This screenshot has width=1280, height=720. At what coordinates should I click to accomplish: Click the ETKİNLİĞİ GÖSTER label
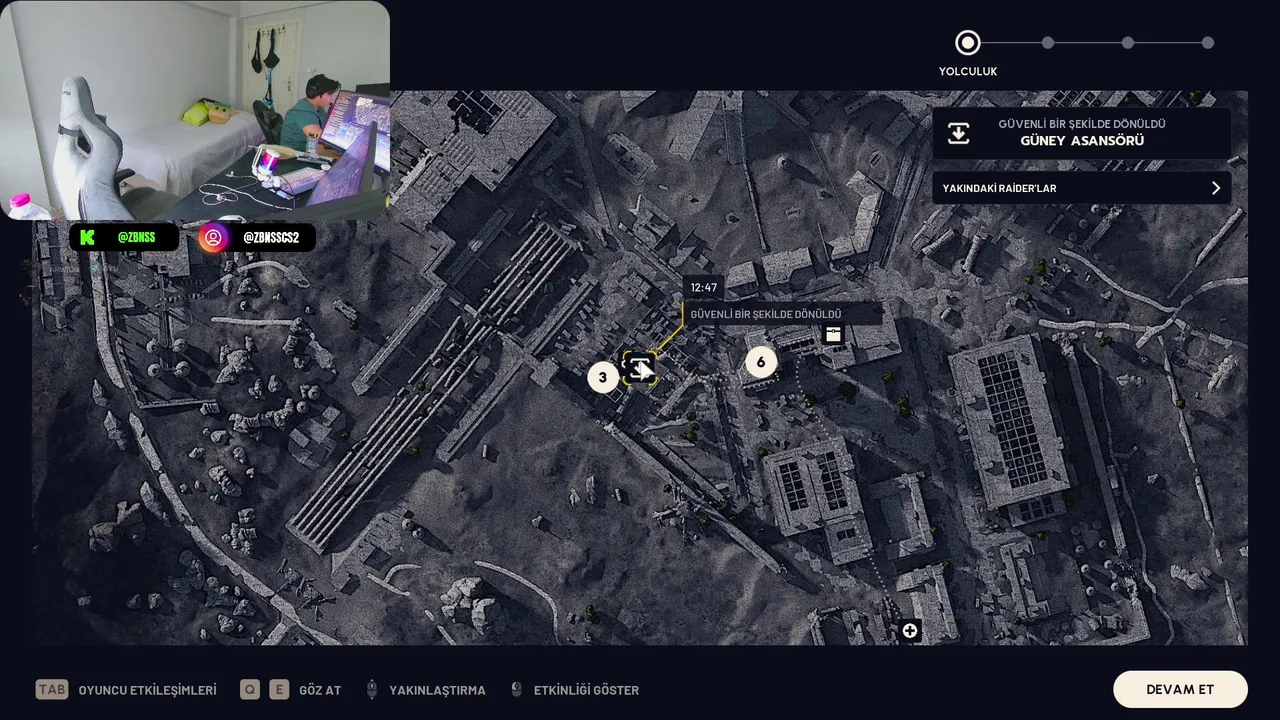point(586,690)
